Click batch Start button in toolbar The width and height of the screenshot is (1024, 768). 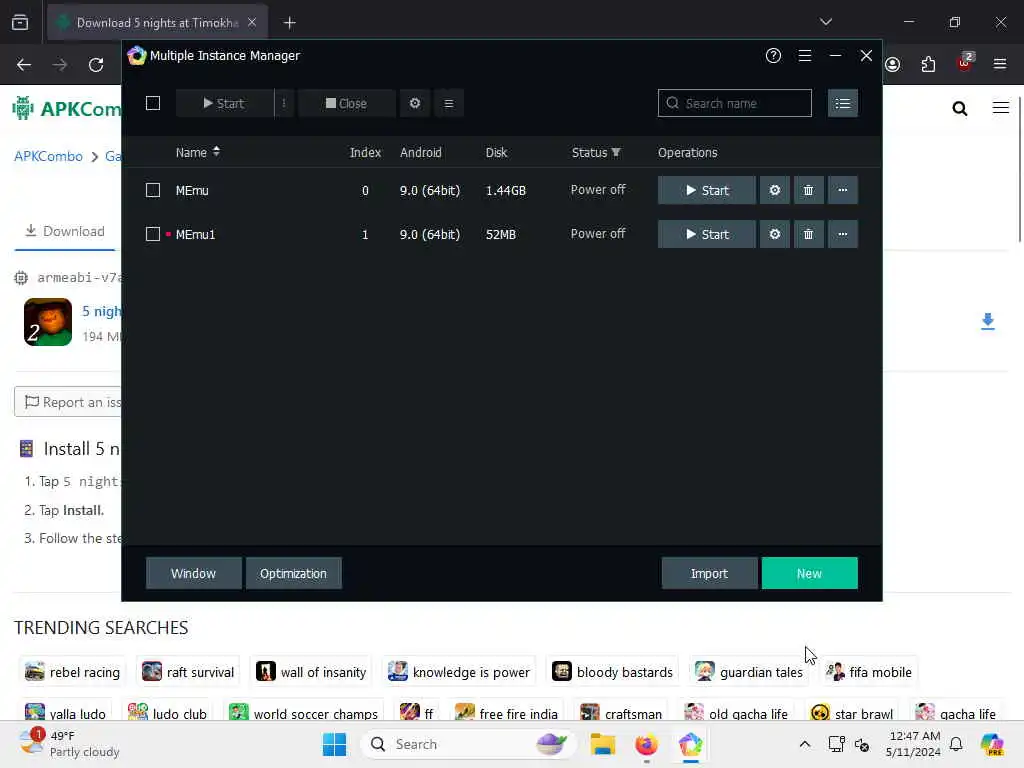(x=225, y=103)
